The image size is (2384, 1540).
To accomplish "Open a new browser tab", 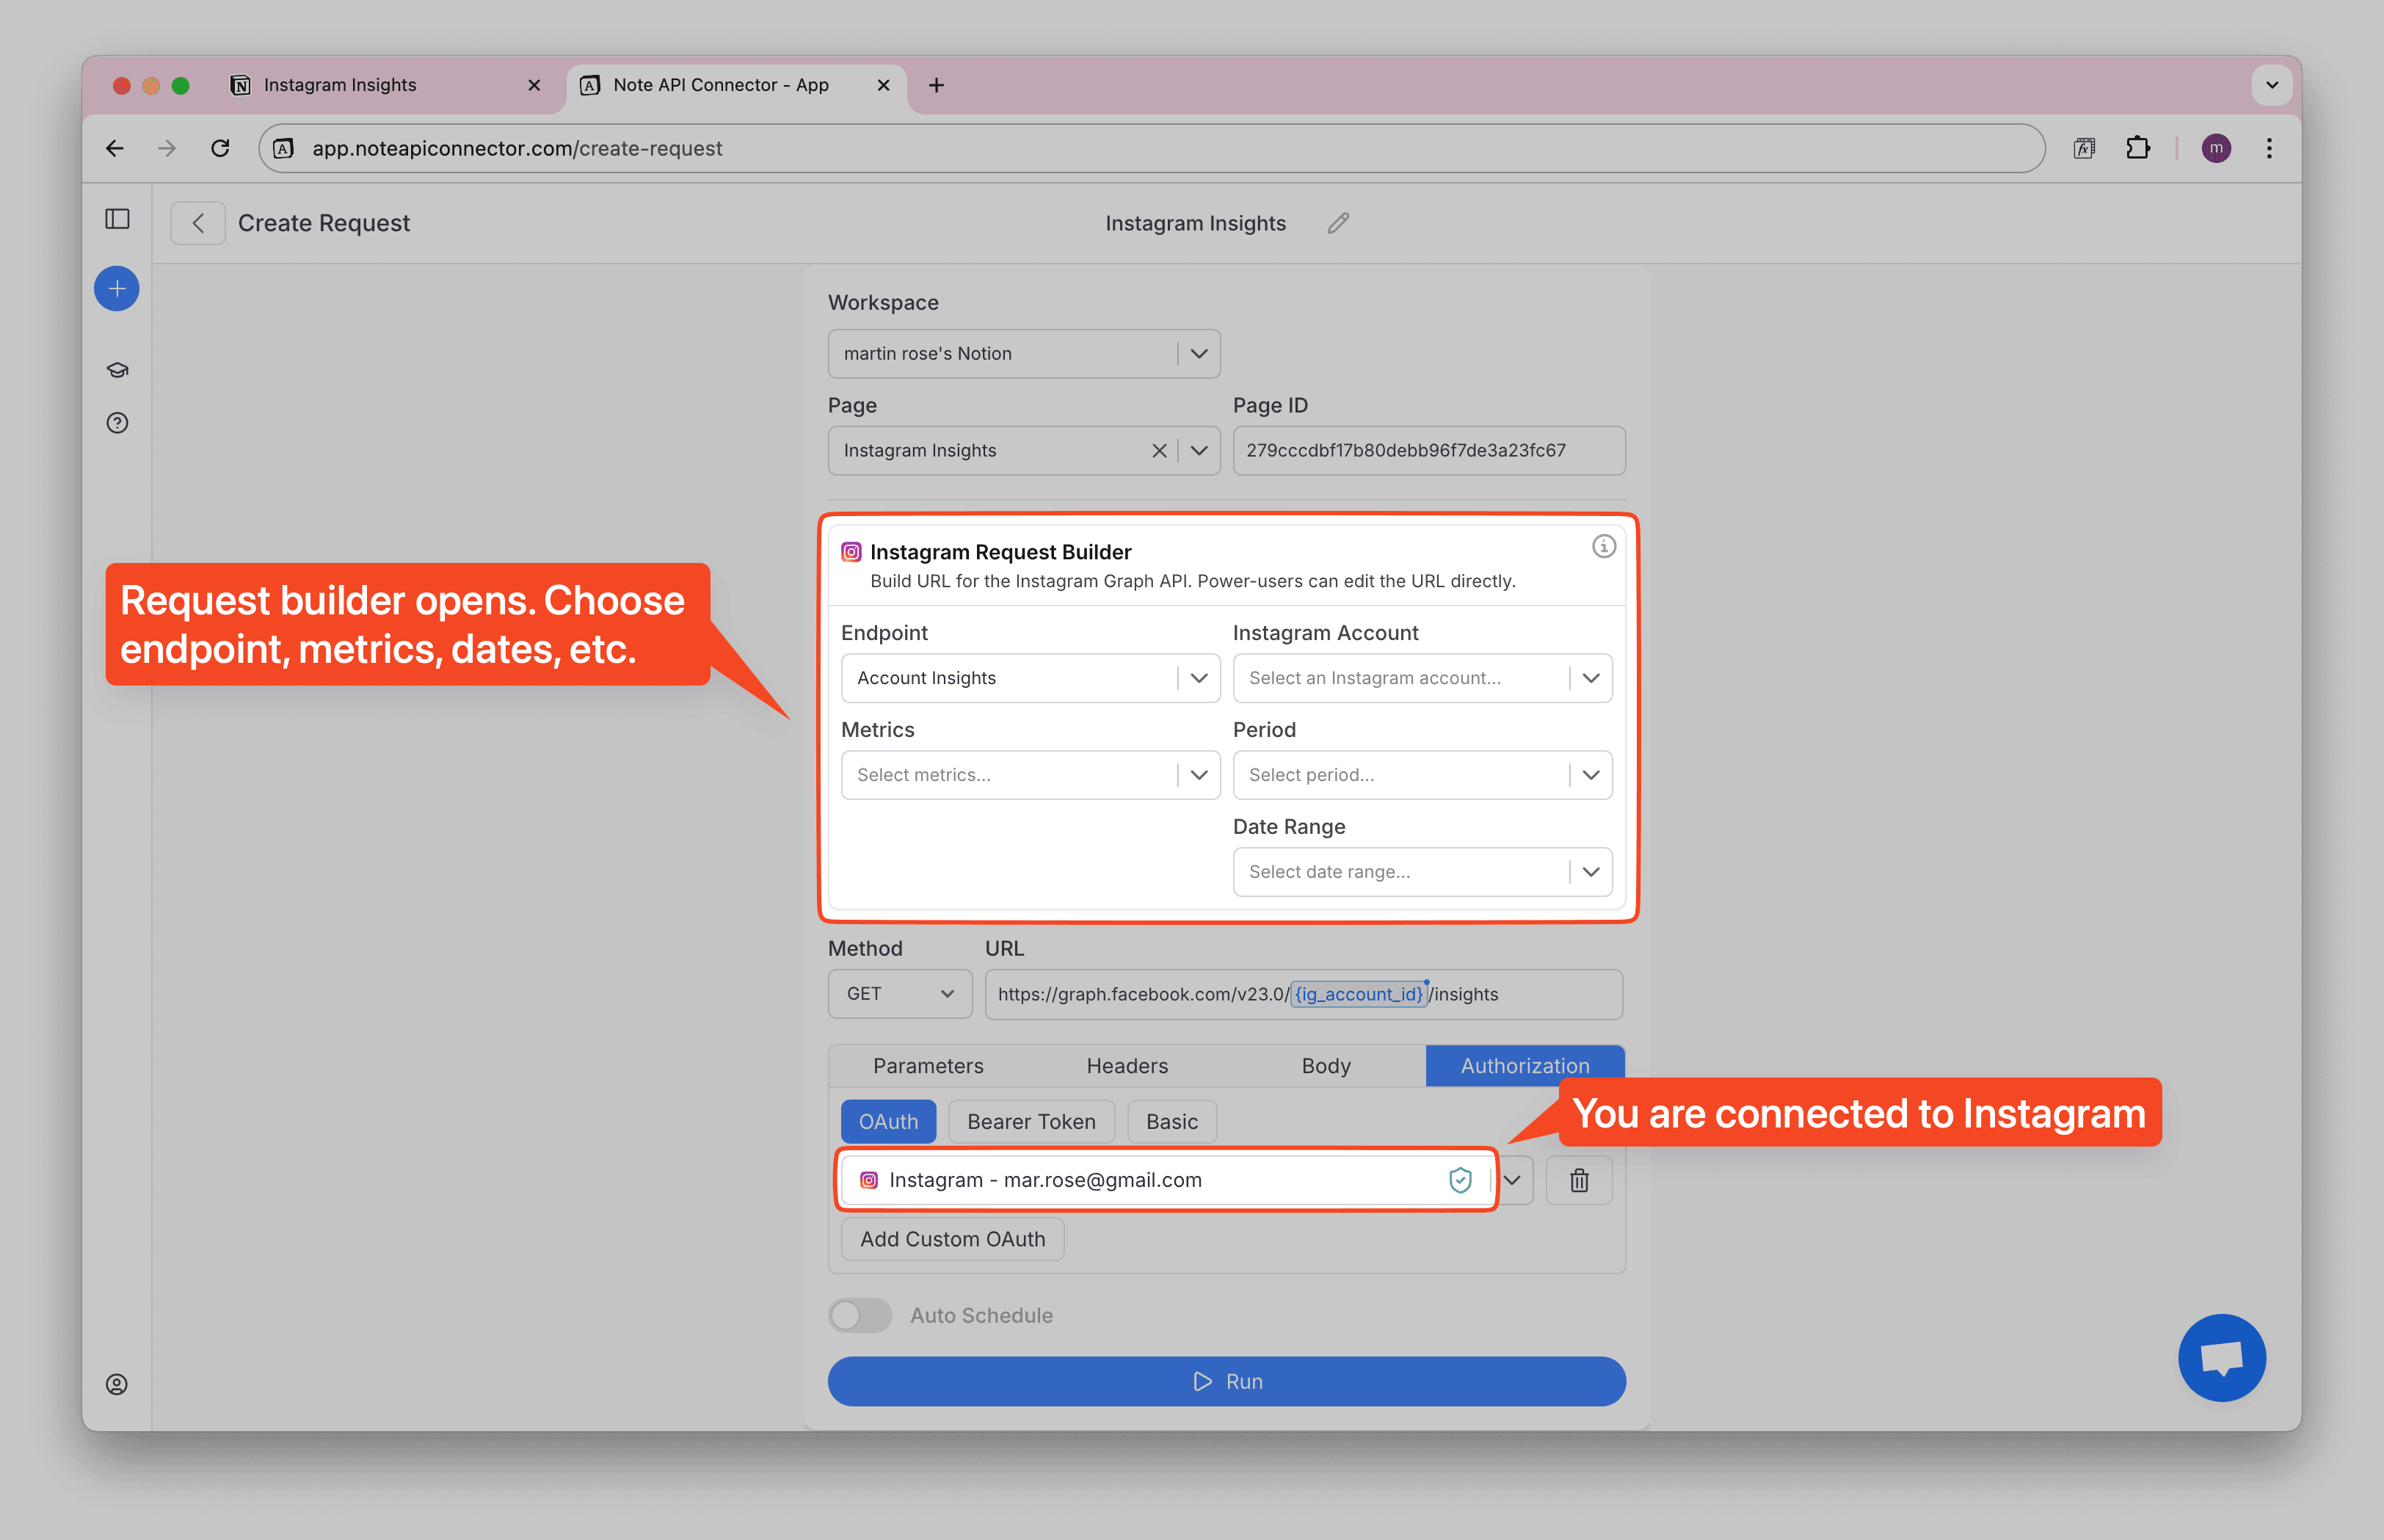I will click(x=936, y=85).
